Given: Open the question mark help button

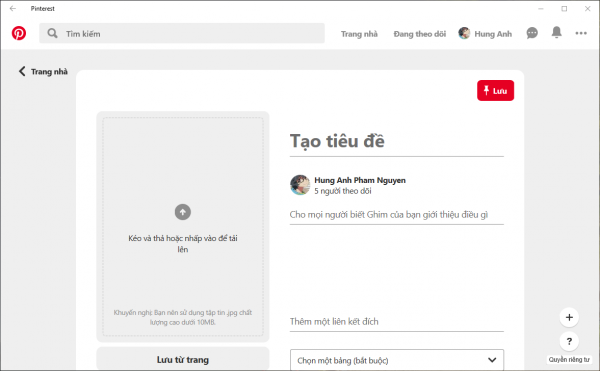Looking at the screenshot, I should 569,341.
